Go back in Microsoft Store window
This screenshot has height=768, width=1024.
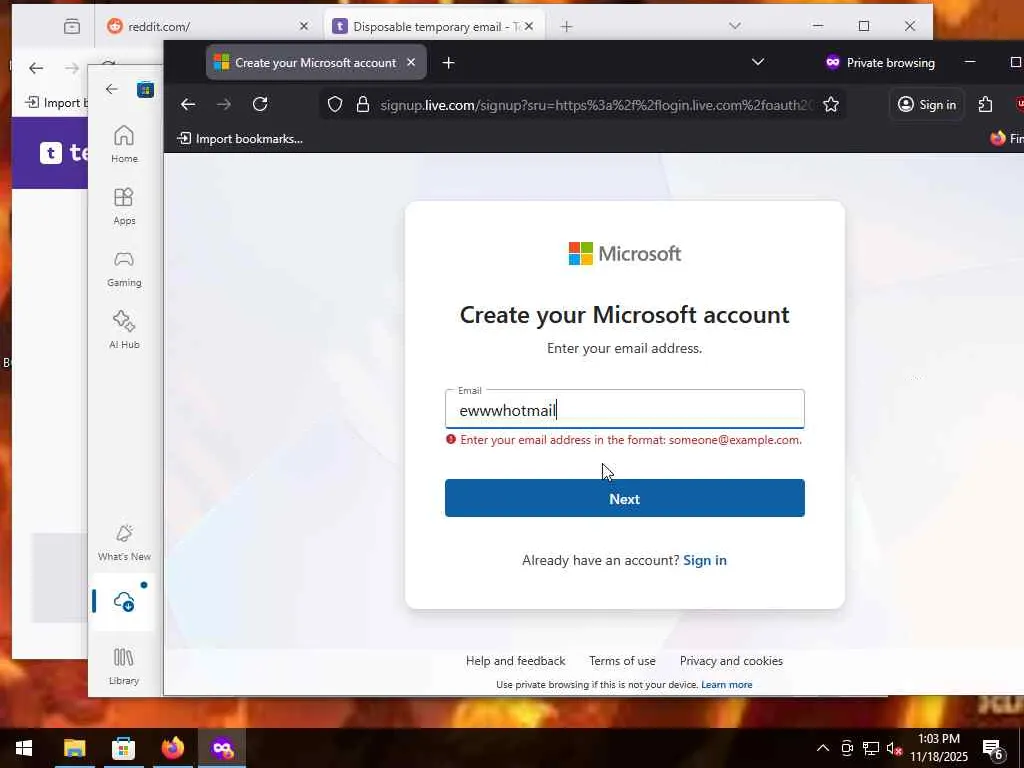coord(112,89)
